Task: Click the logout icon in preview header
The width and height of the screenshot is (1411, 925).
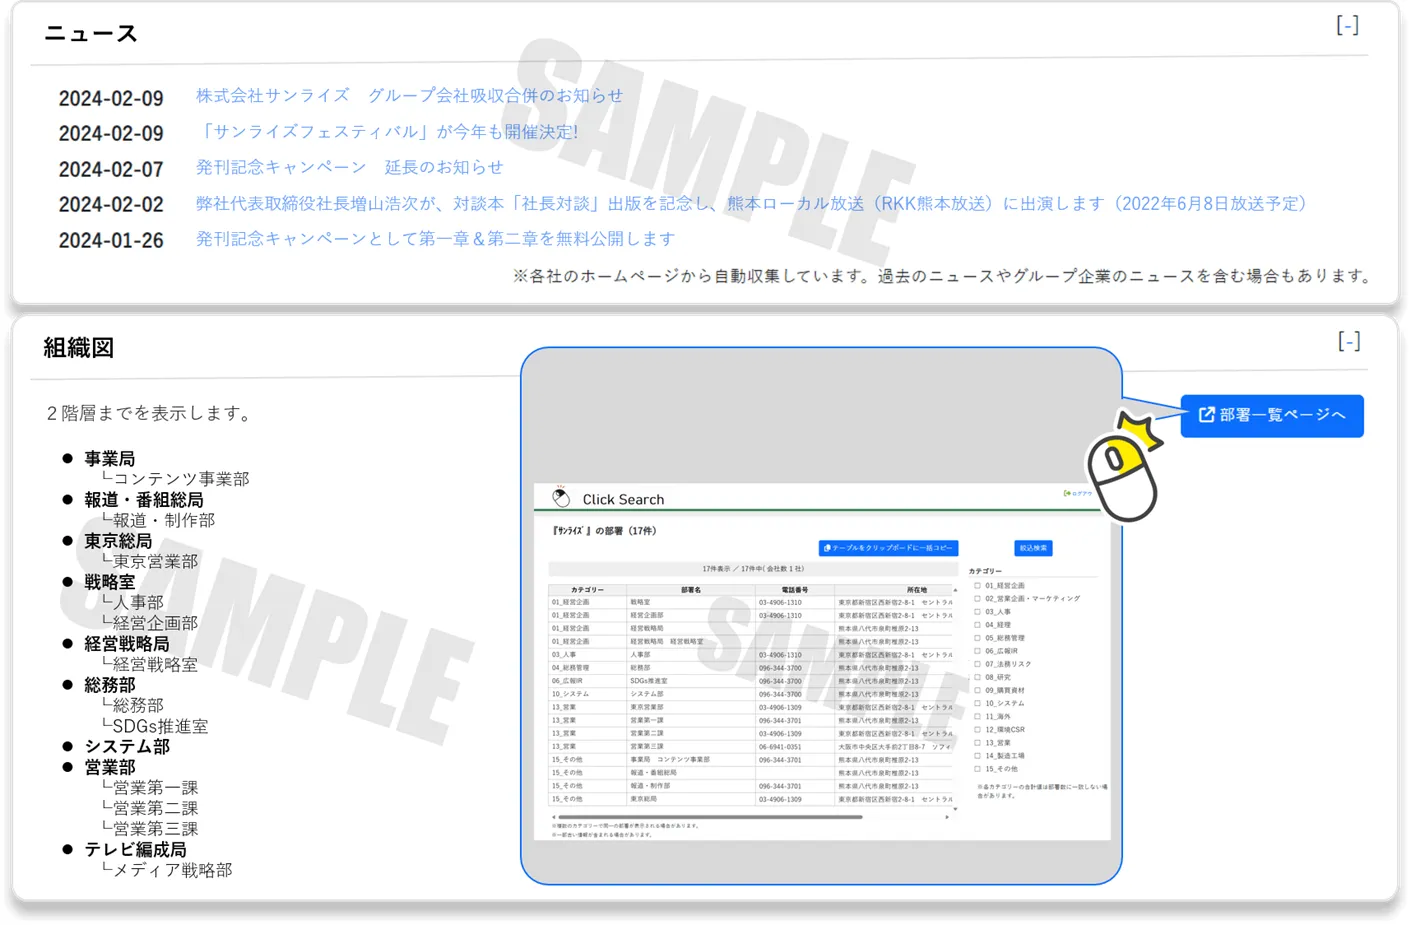Action: click(1067, 493)
